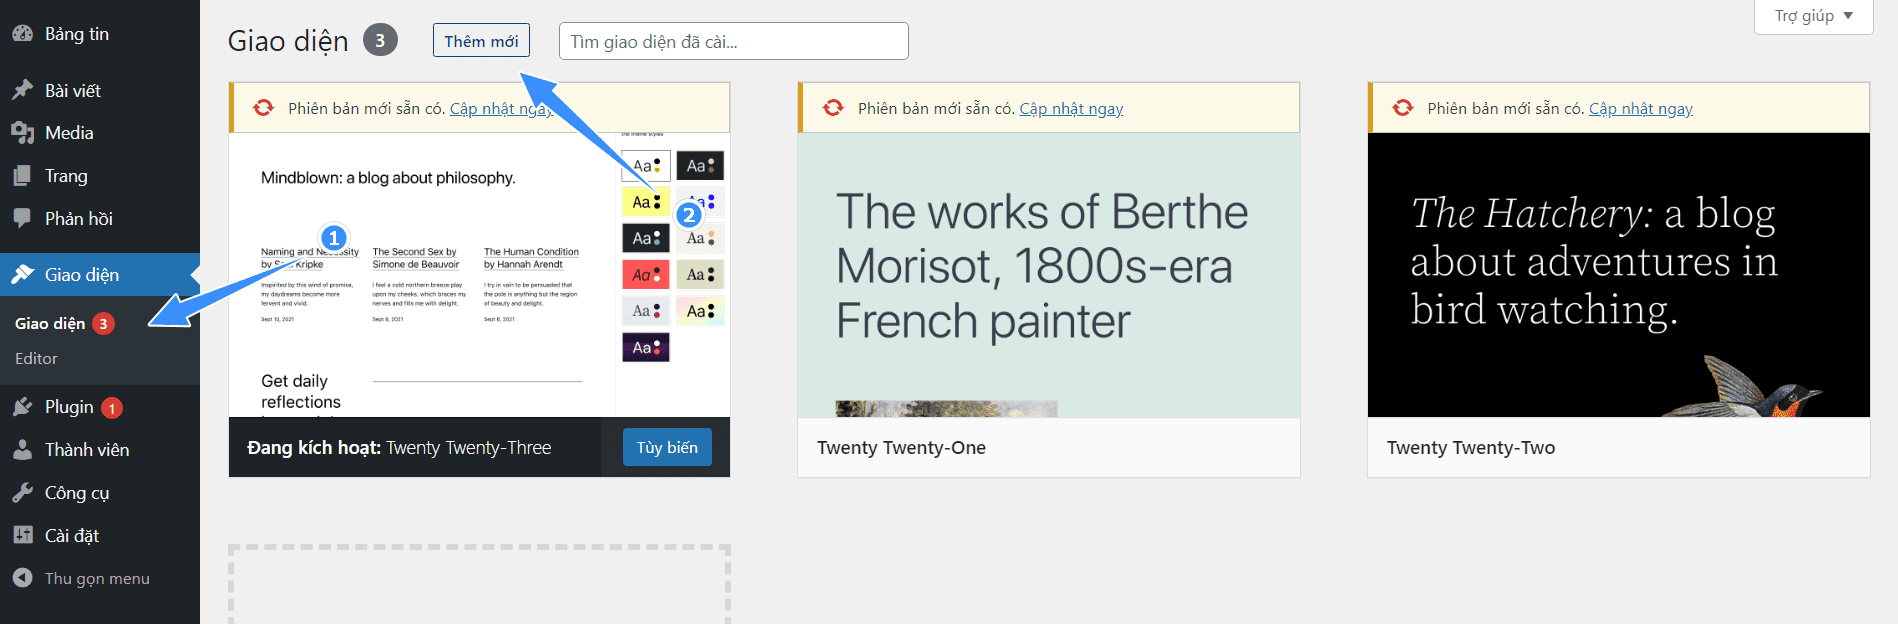This screenshot has width=1898, height=624.
Task: Click the Twenty Twenty-Two theme name
Action: pyautogui.click(x=1470, y=447)
